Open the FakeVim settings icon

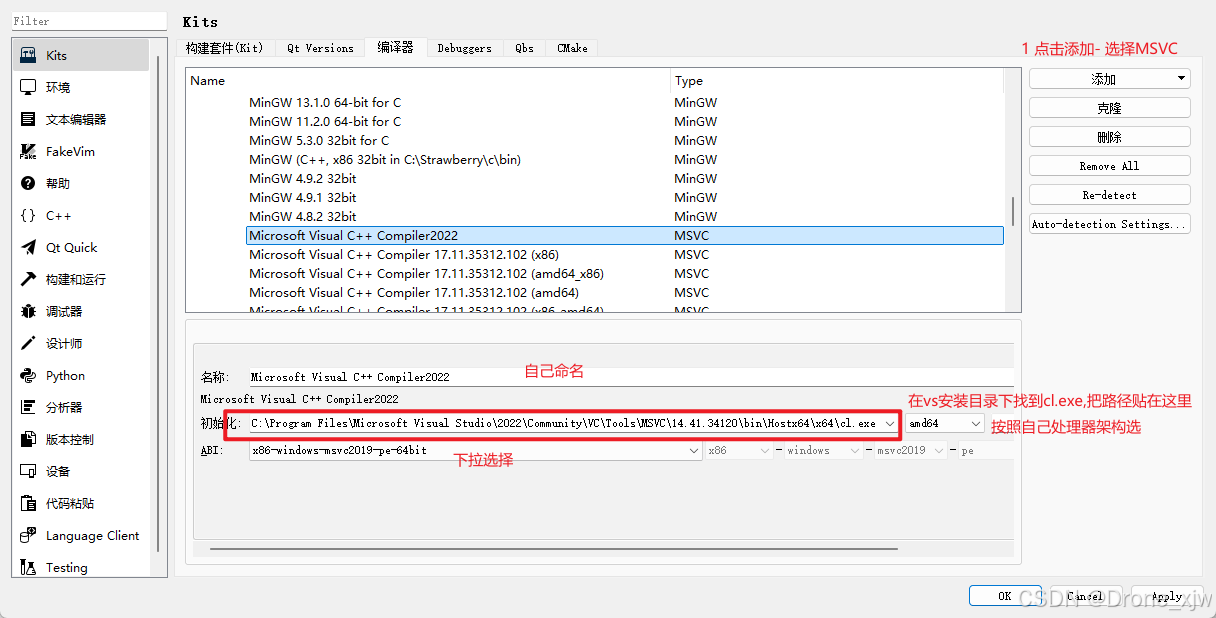28,152
